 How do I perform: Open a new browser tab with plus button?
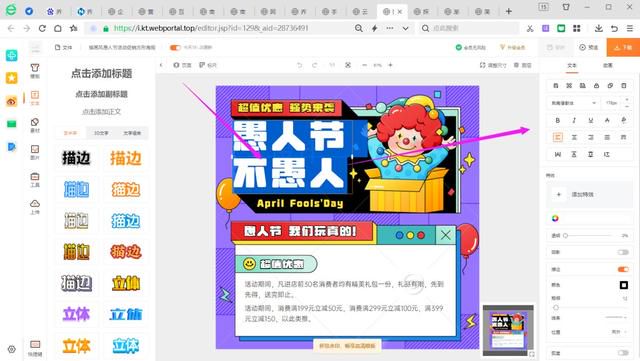(x=509, y=11)
